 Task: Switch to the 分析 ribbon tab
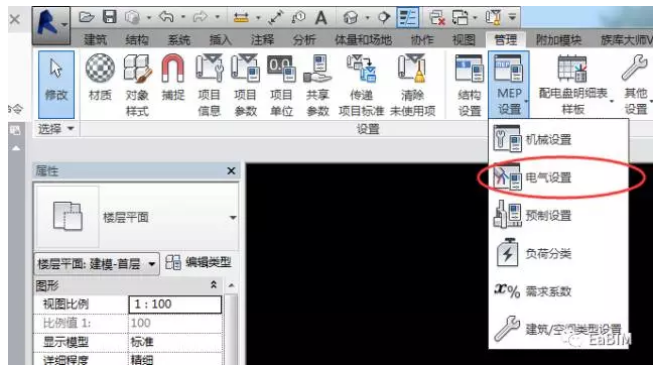[304, 40]
